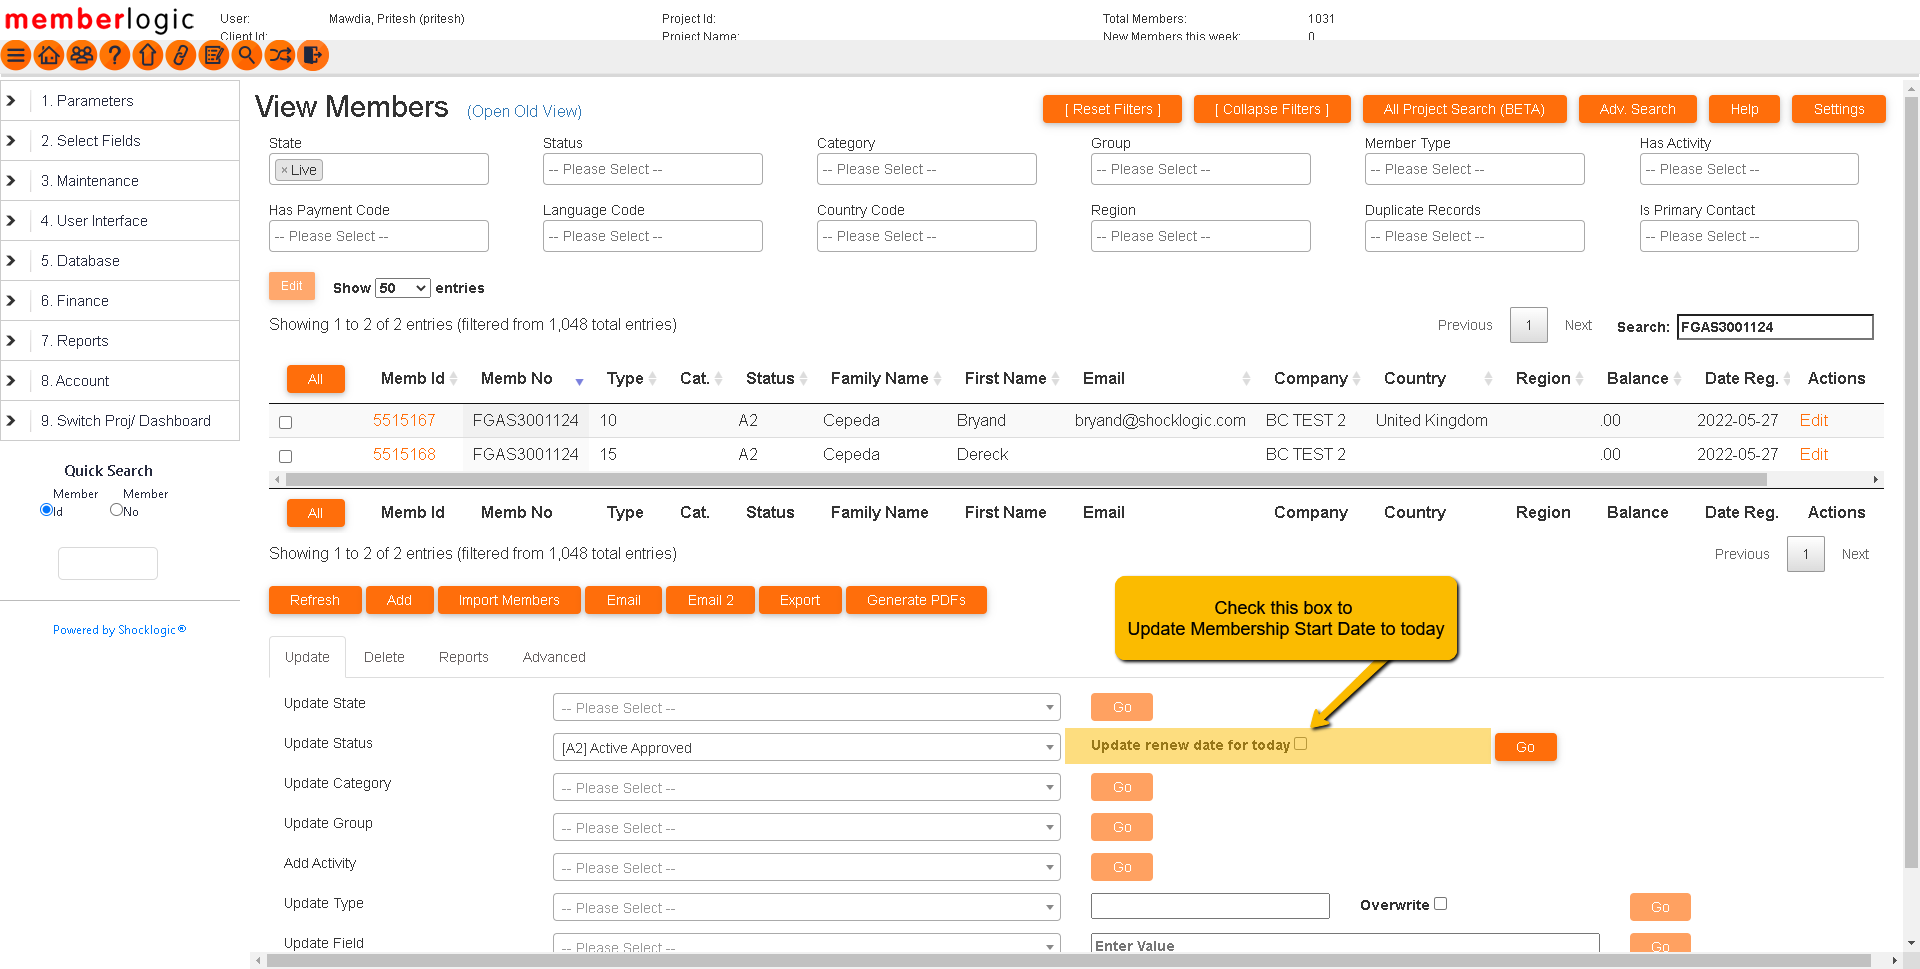Click the table's horizontal scrollbar

pos(1026,480)
